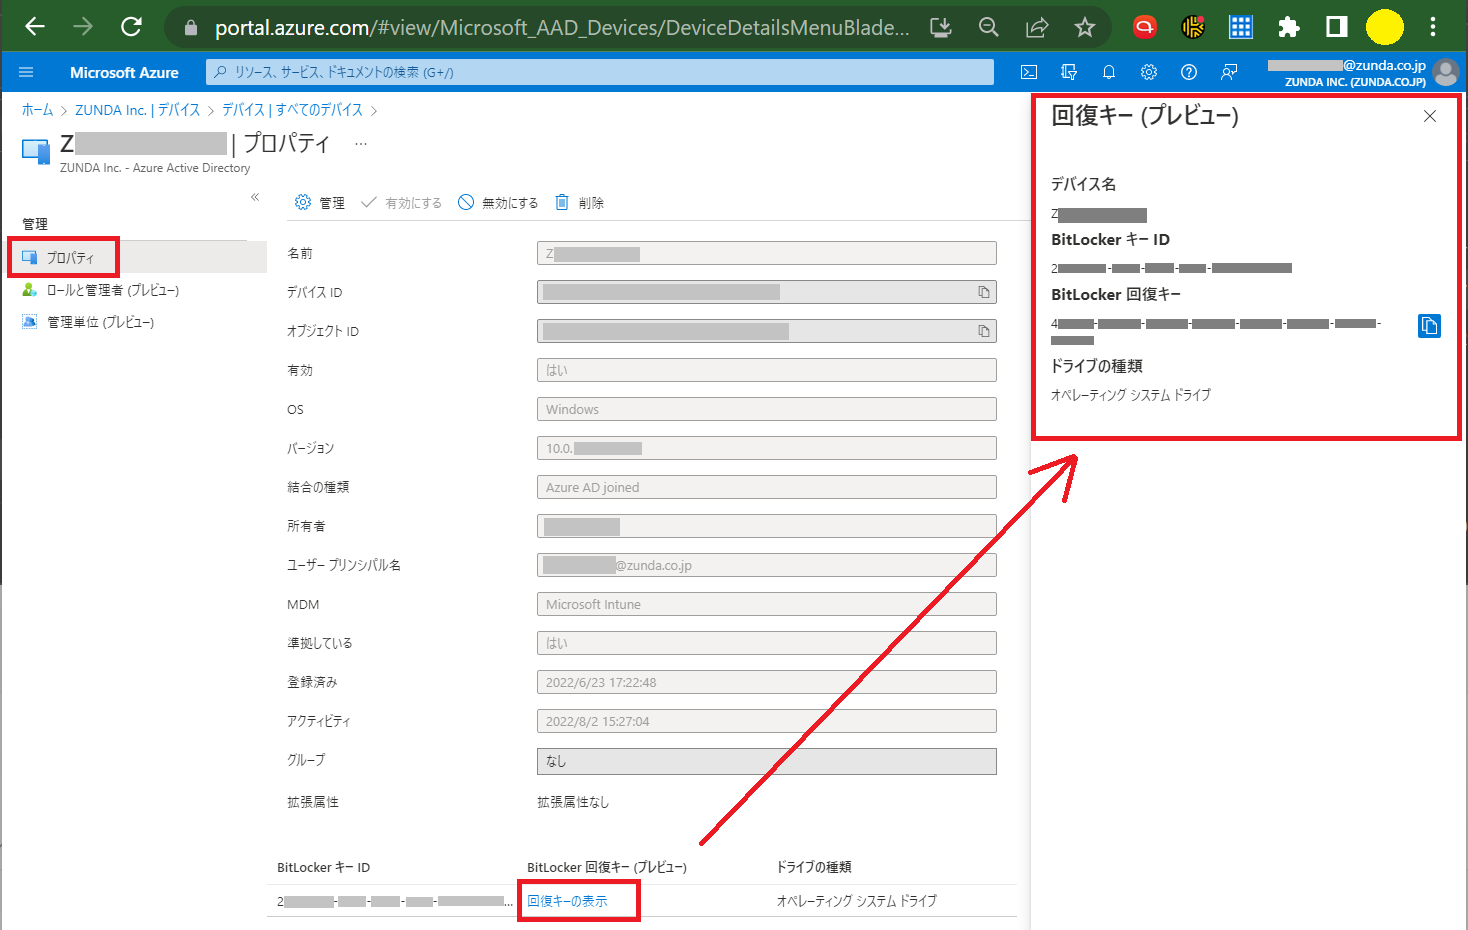Click the 管理 toolbar button
Screen dimensions: 1468x930
point(320,203)
